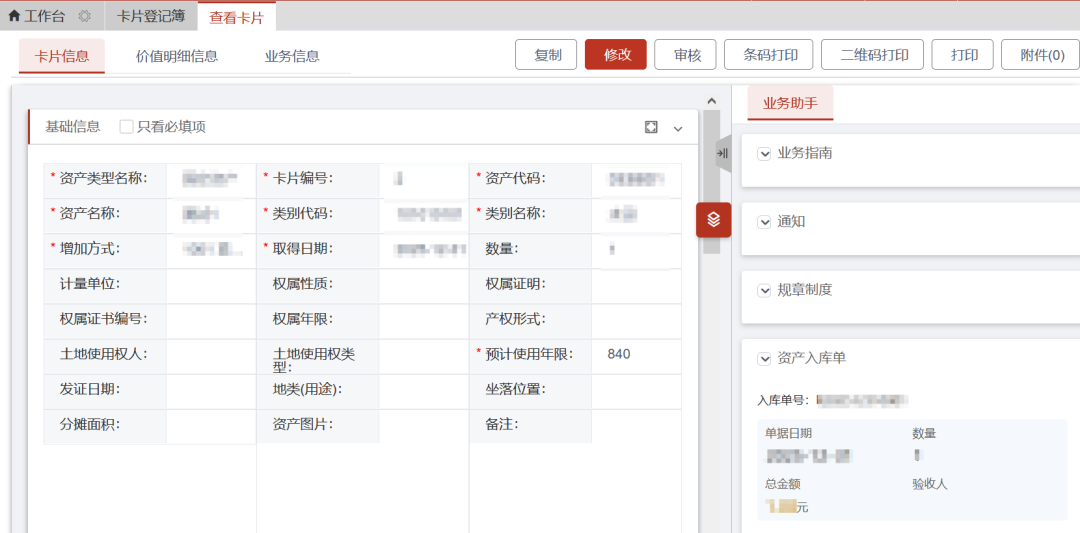Open the 价值明细信息 tab
The width and height of the screenshot is (1080, 533).
177,56
